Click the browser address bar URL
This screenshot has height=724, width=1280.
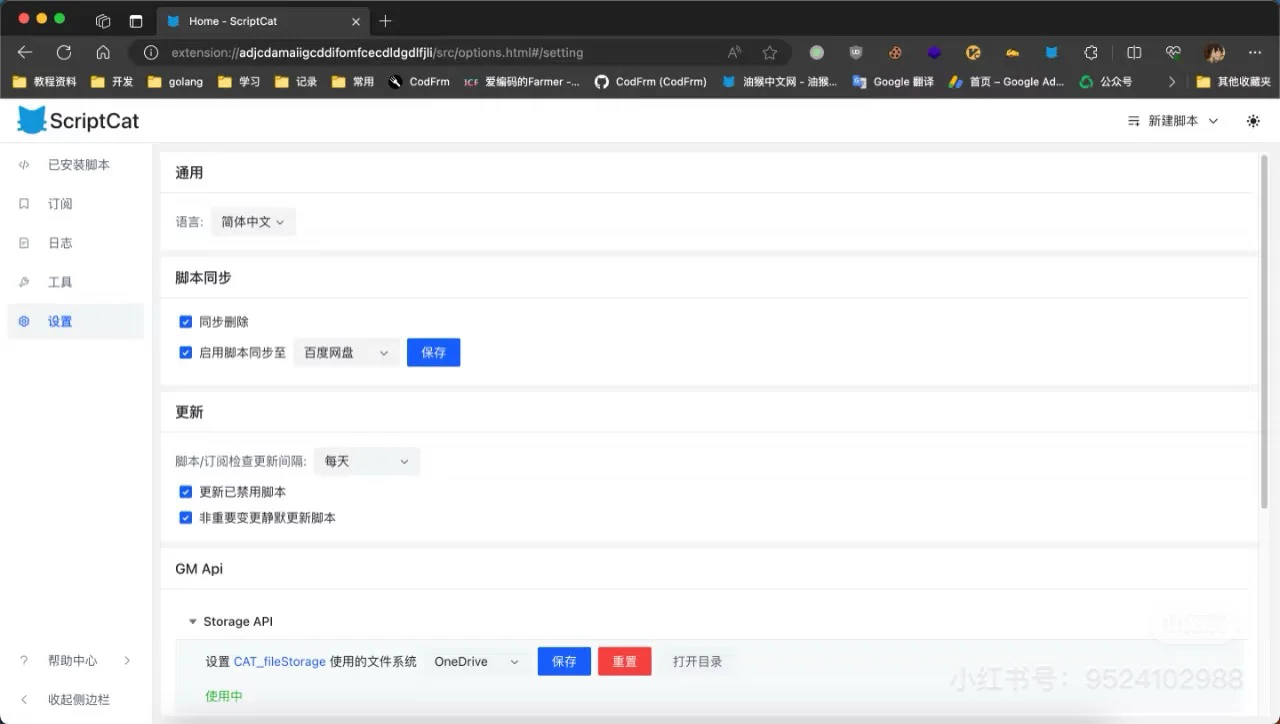click(377, 52)
